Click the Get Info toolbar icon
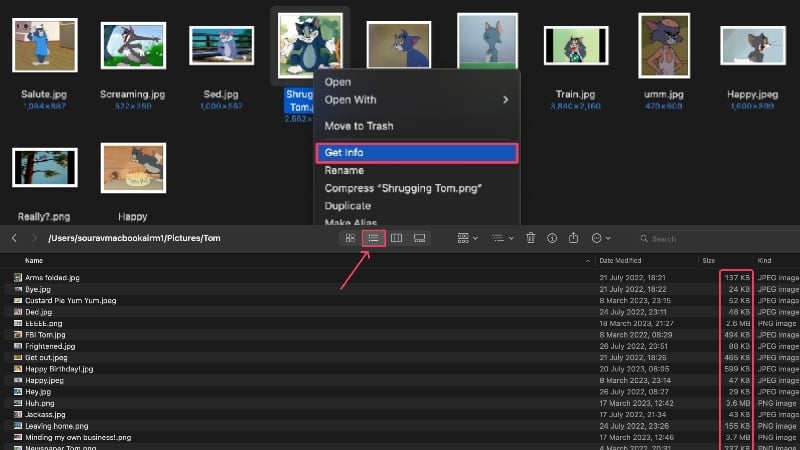Viewport: 800px width, 450px height. [552, 238]
